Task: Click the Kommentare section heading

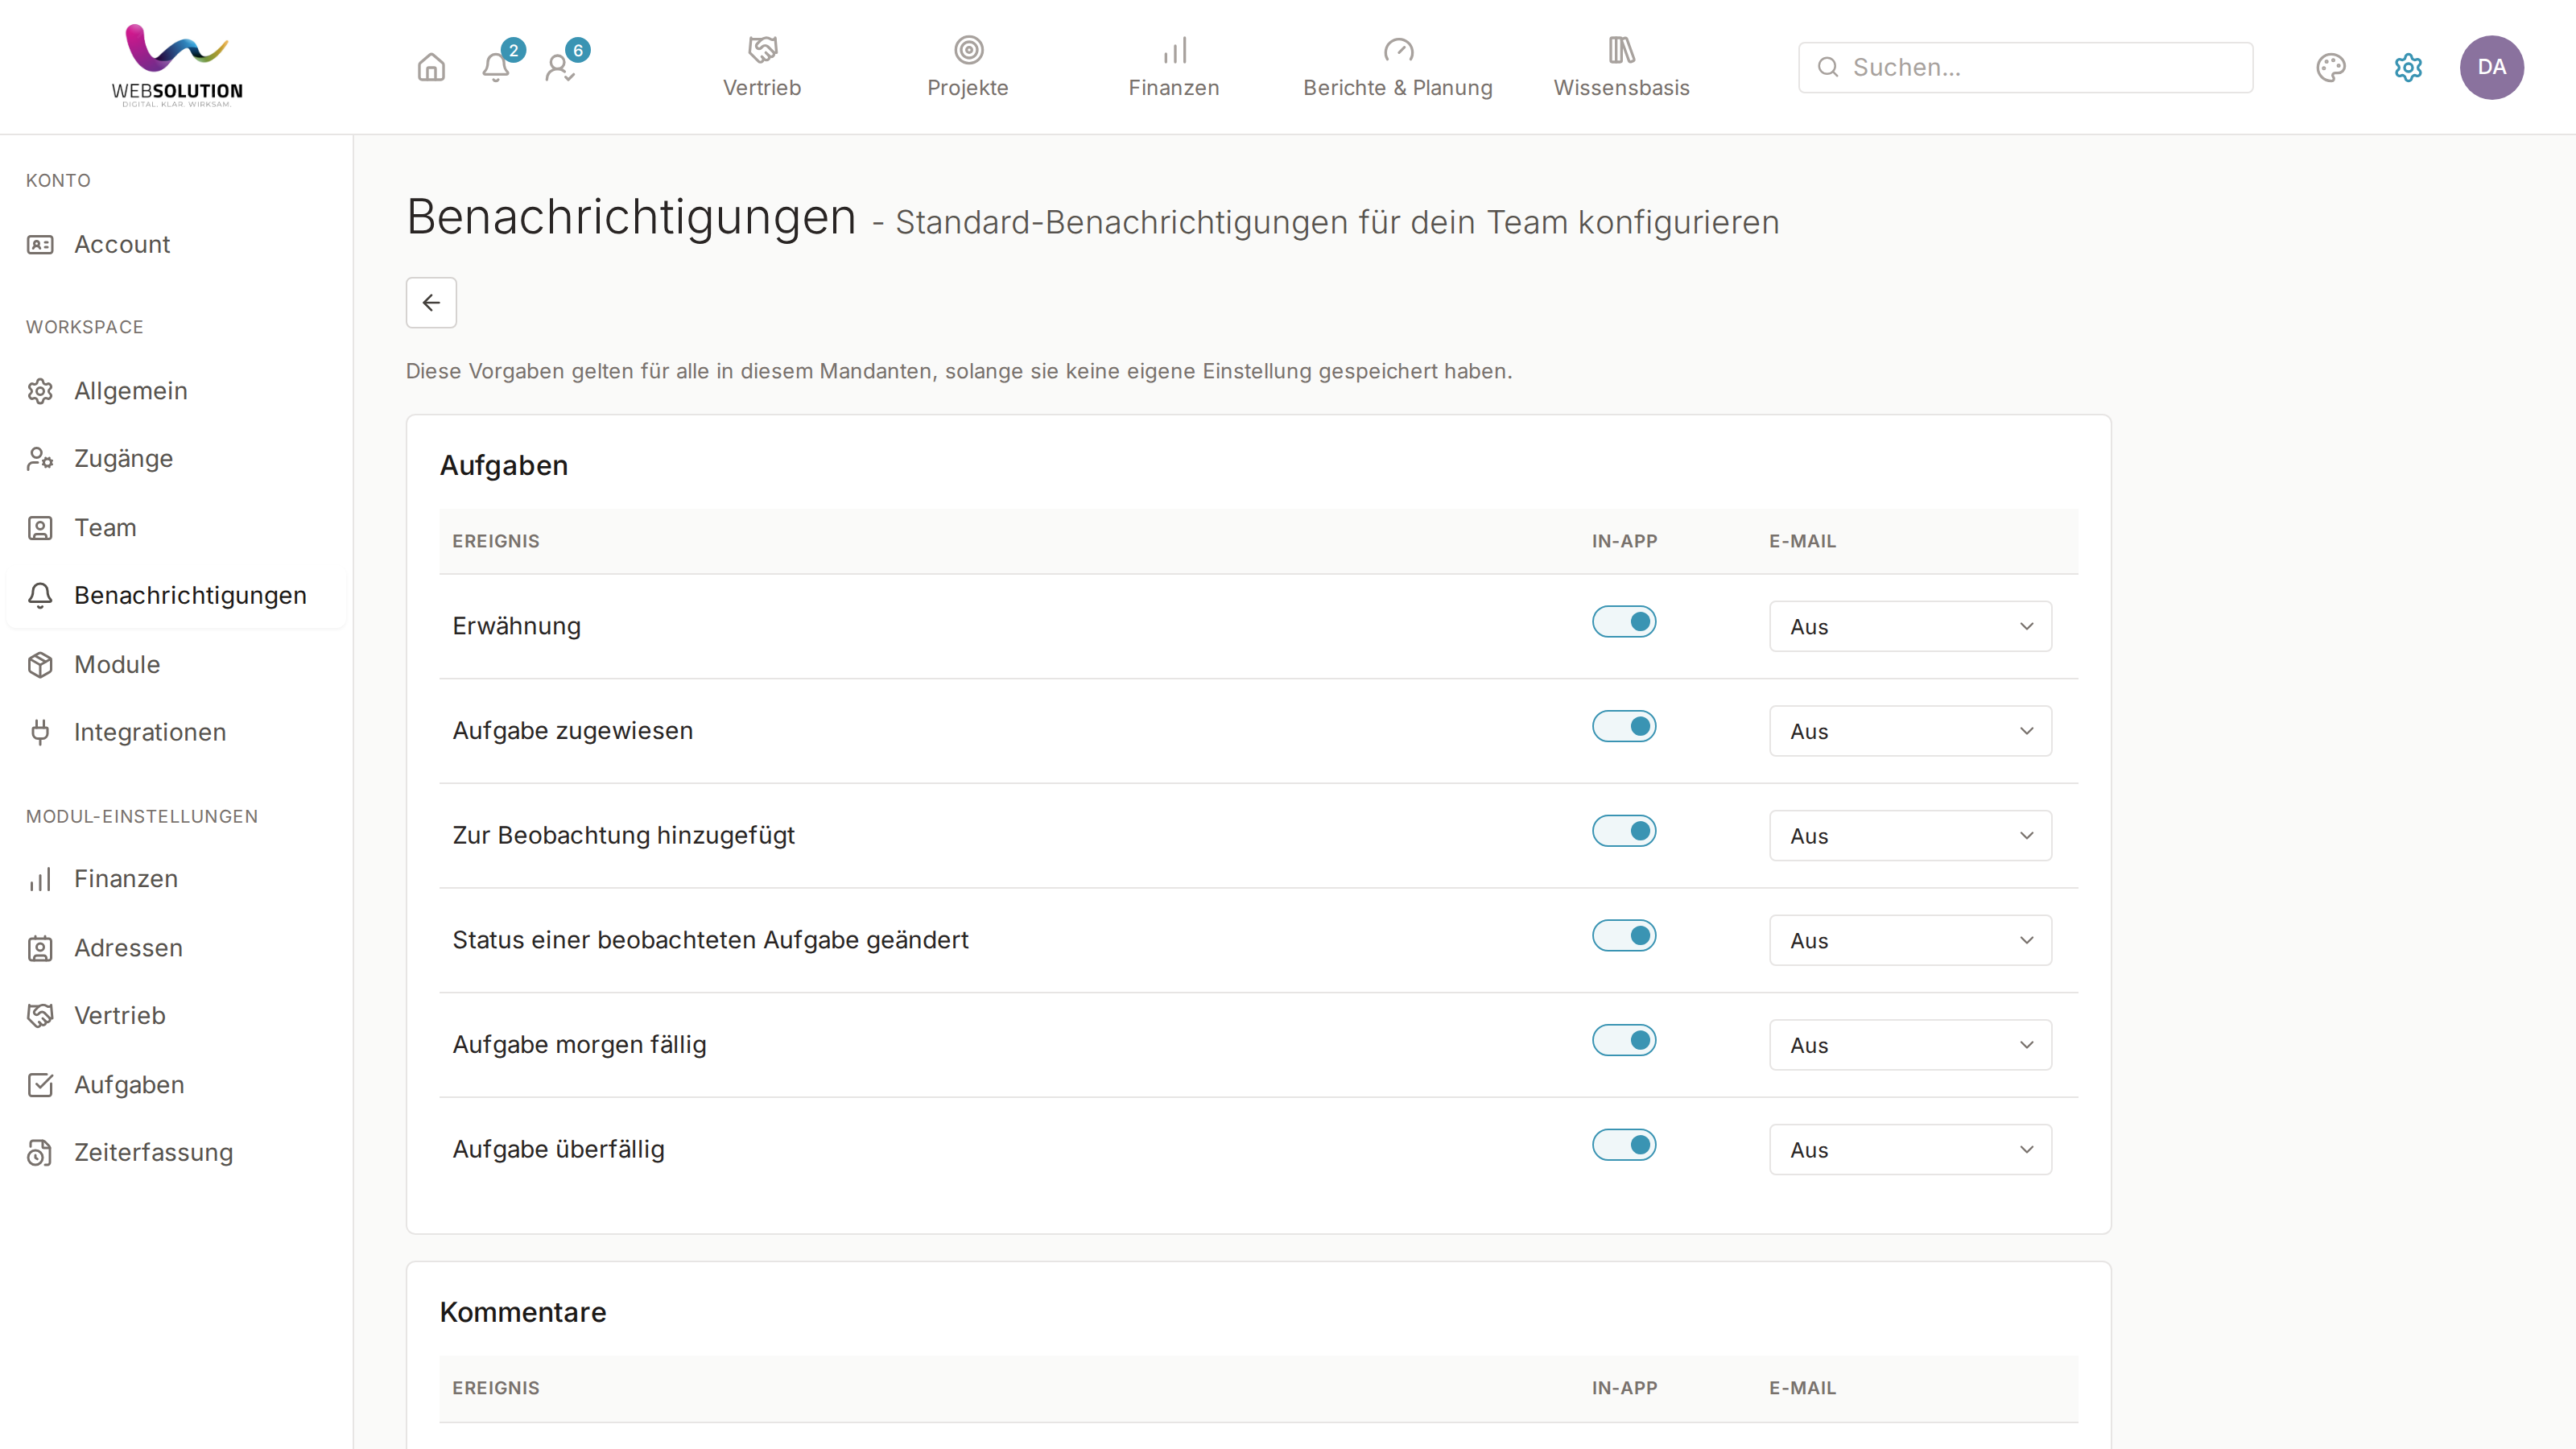Action: [x=523, y=1312]
